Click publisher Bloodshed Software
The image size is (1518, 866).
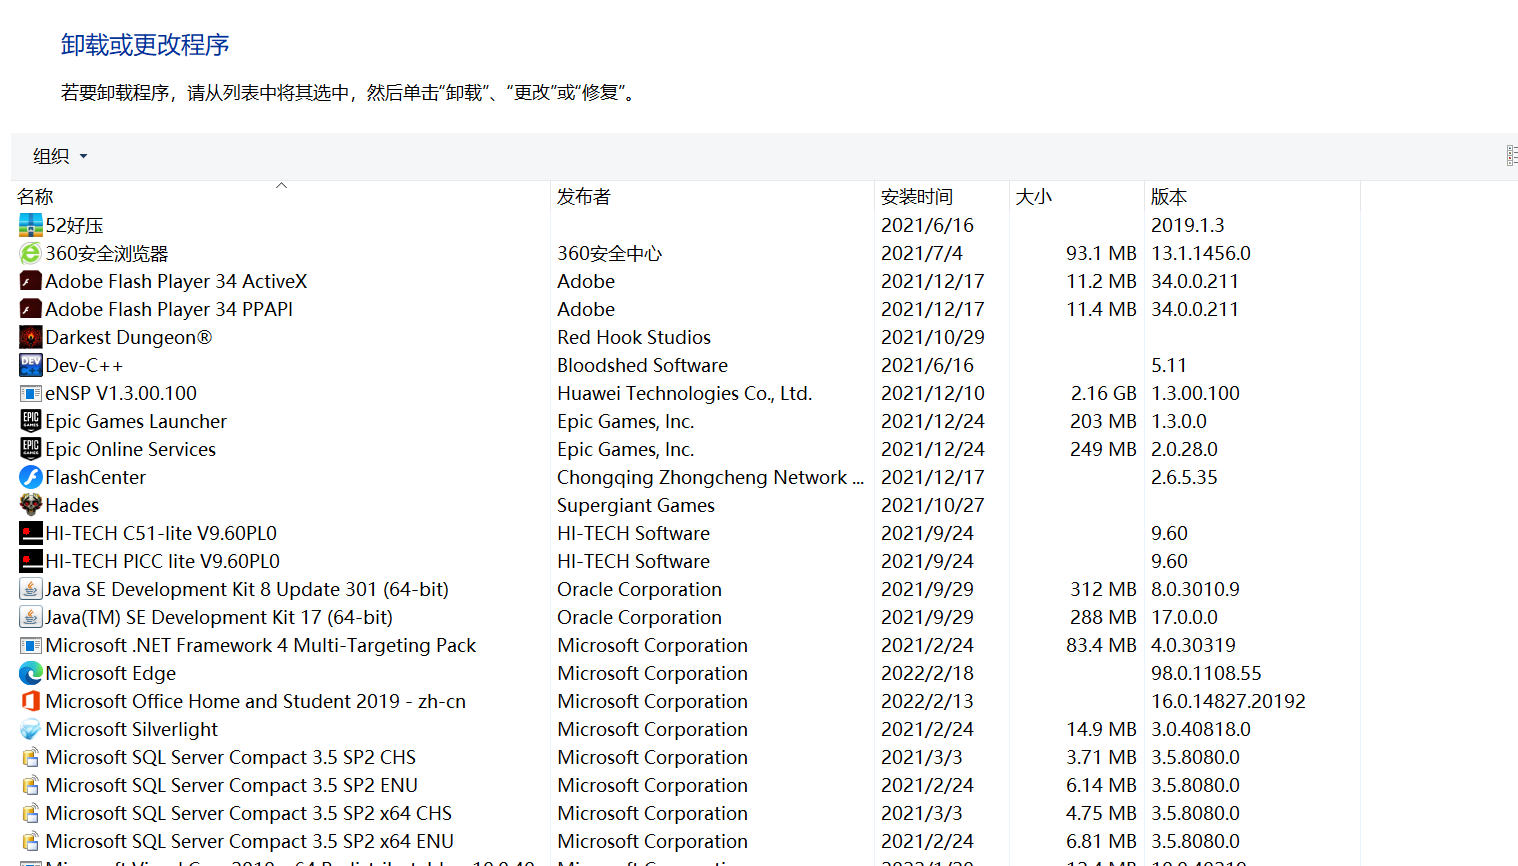click(x=642, y=365)
